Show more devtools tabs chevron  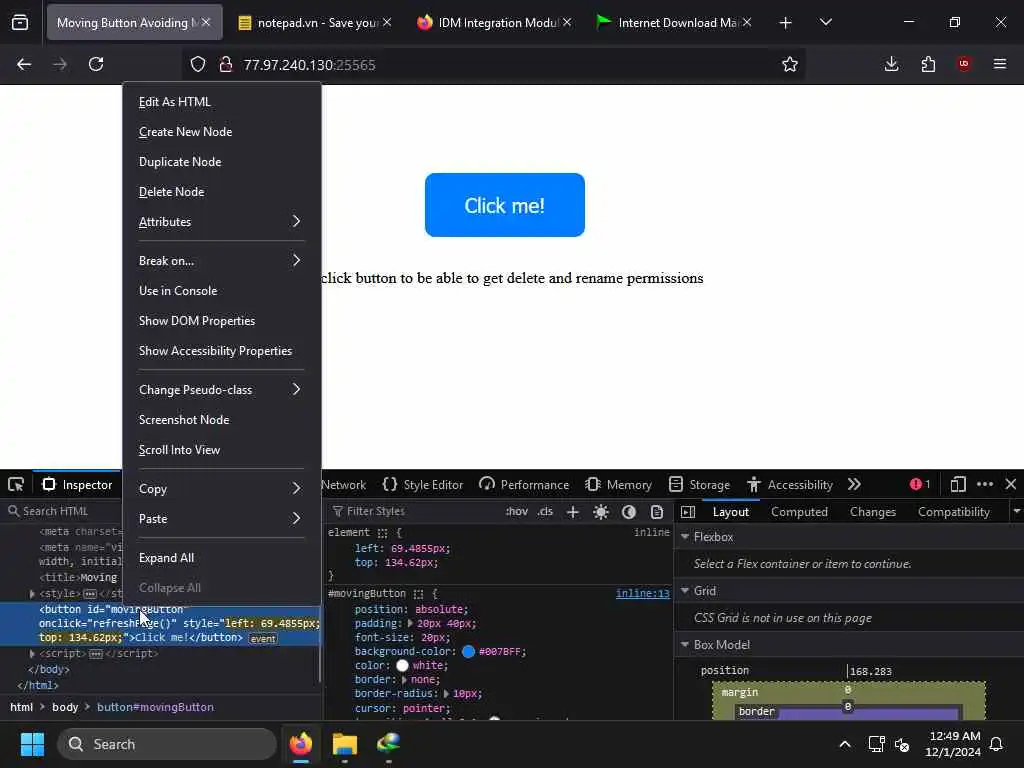coord(854,485)
